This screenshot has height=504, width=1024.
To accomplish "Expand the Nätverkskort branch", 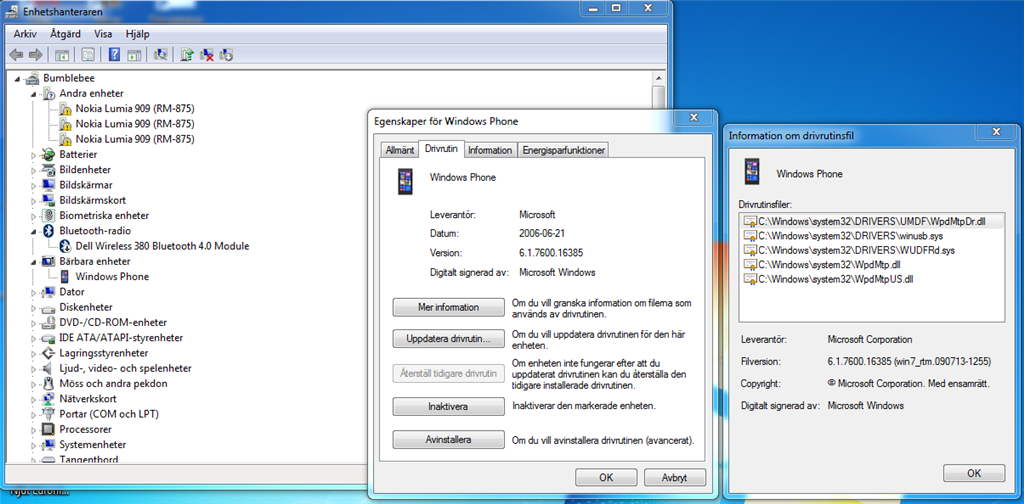I will click(x=34, y=399).
